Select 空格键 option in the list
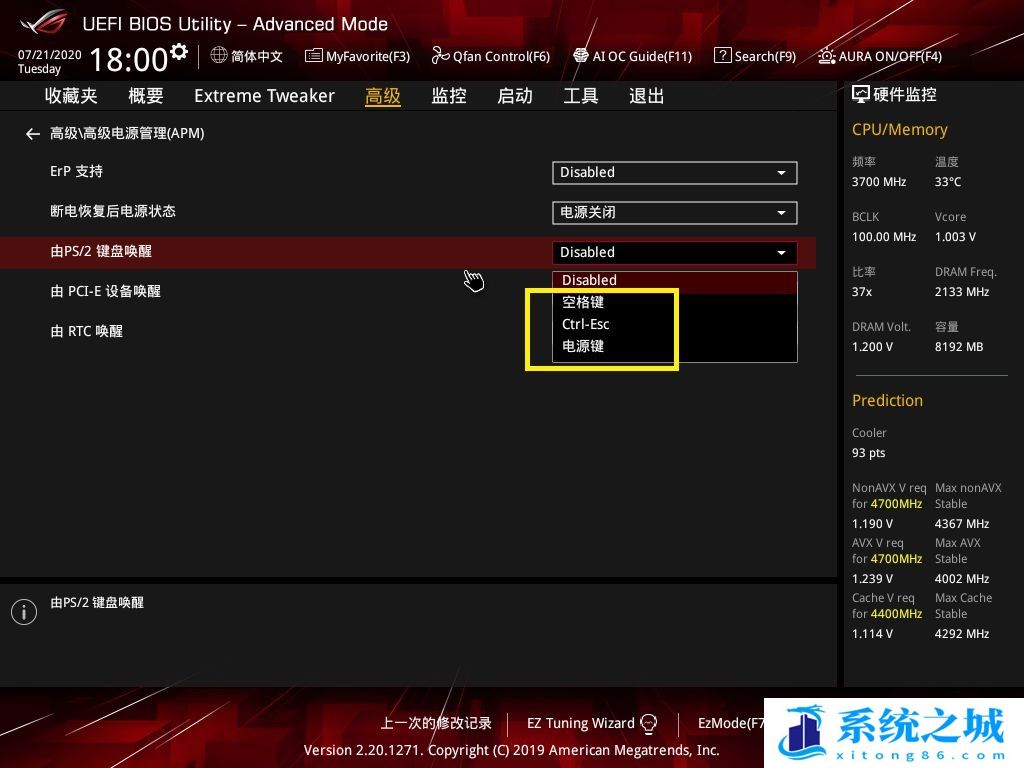Viewport: 1024px width, 768px height. click(675, 302)
